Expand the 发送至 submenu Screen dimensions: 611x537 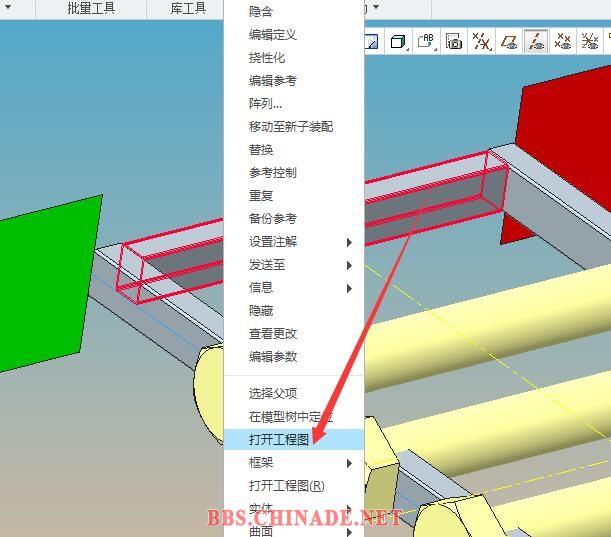[x=294, y=265]
